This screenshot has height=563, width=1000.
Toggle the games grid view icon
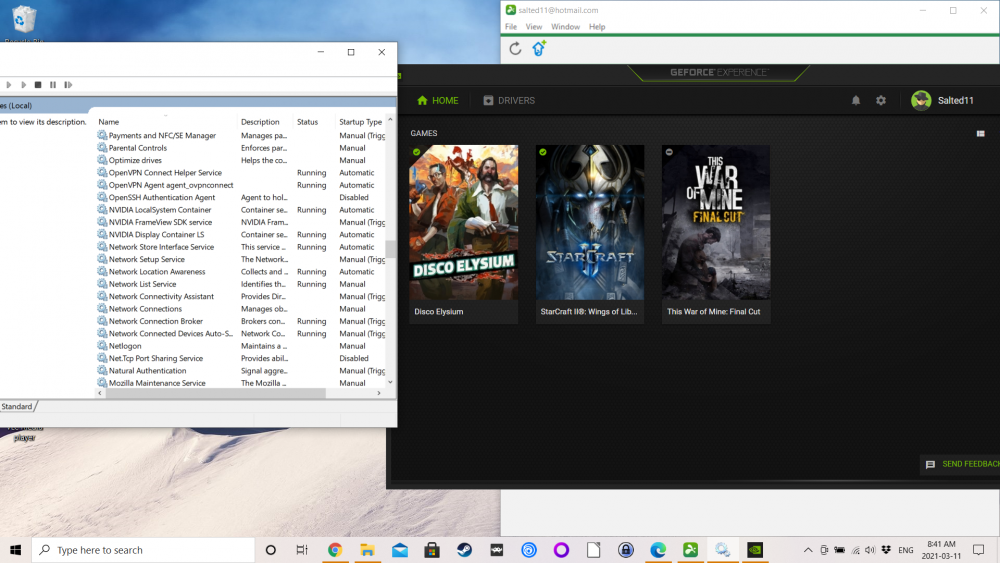(981, 134)
